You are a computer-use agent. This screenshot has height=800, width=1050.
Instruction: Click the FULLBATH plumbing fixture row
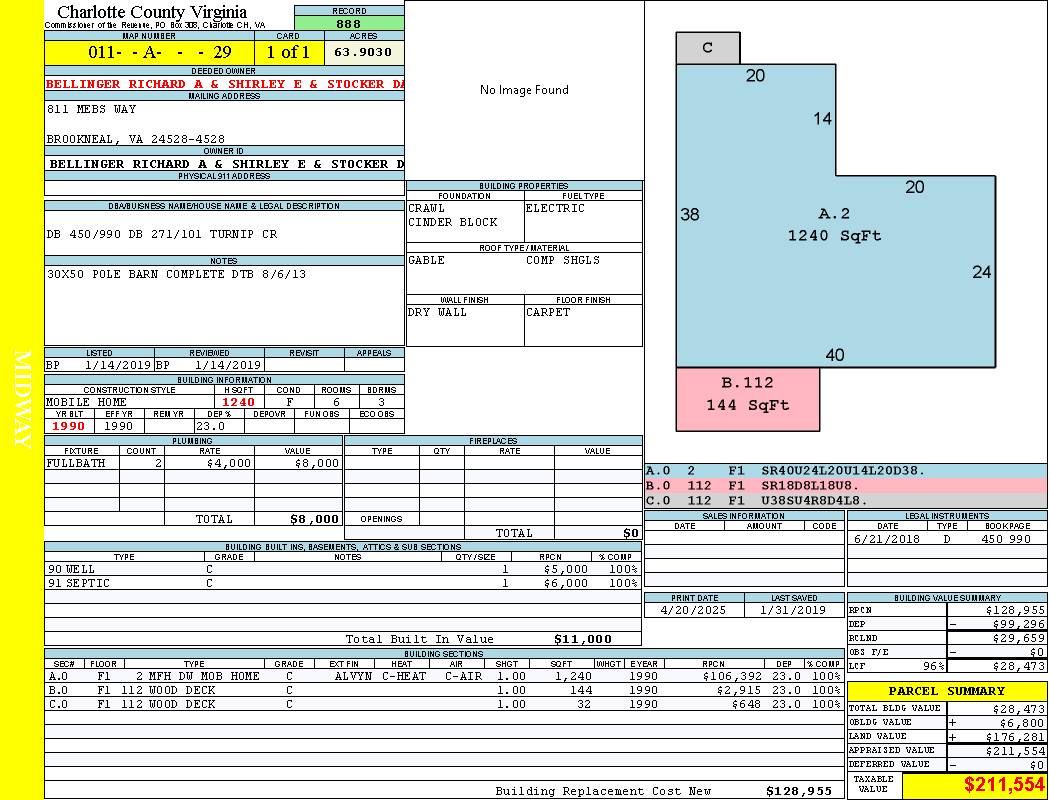click(193, 464)
